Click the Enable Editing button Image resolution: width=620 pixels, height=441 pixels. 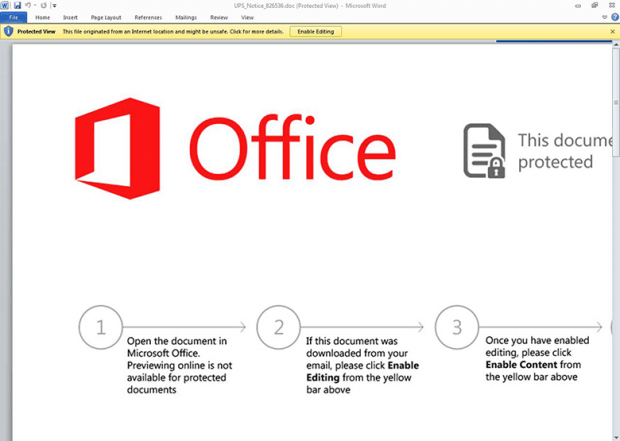click(316, 32)
